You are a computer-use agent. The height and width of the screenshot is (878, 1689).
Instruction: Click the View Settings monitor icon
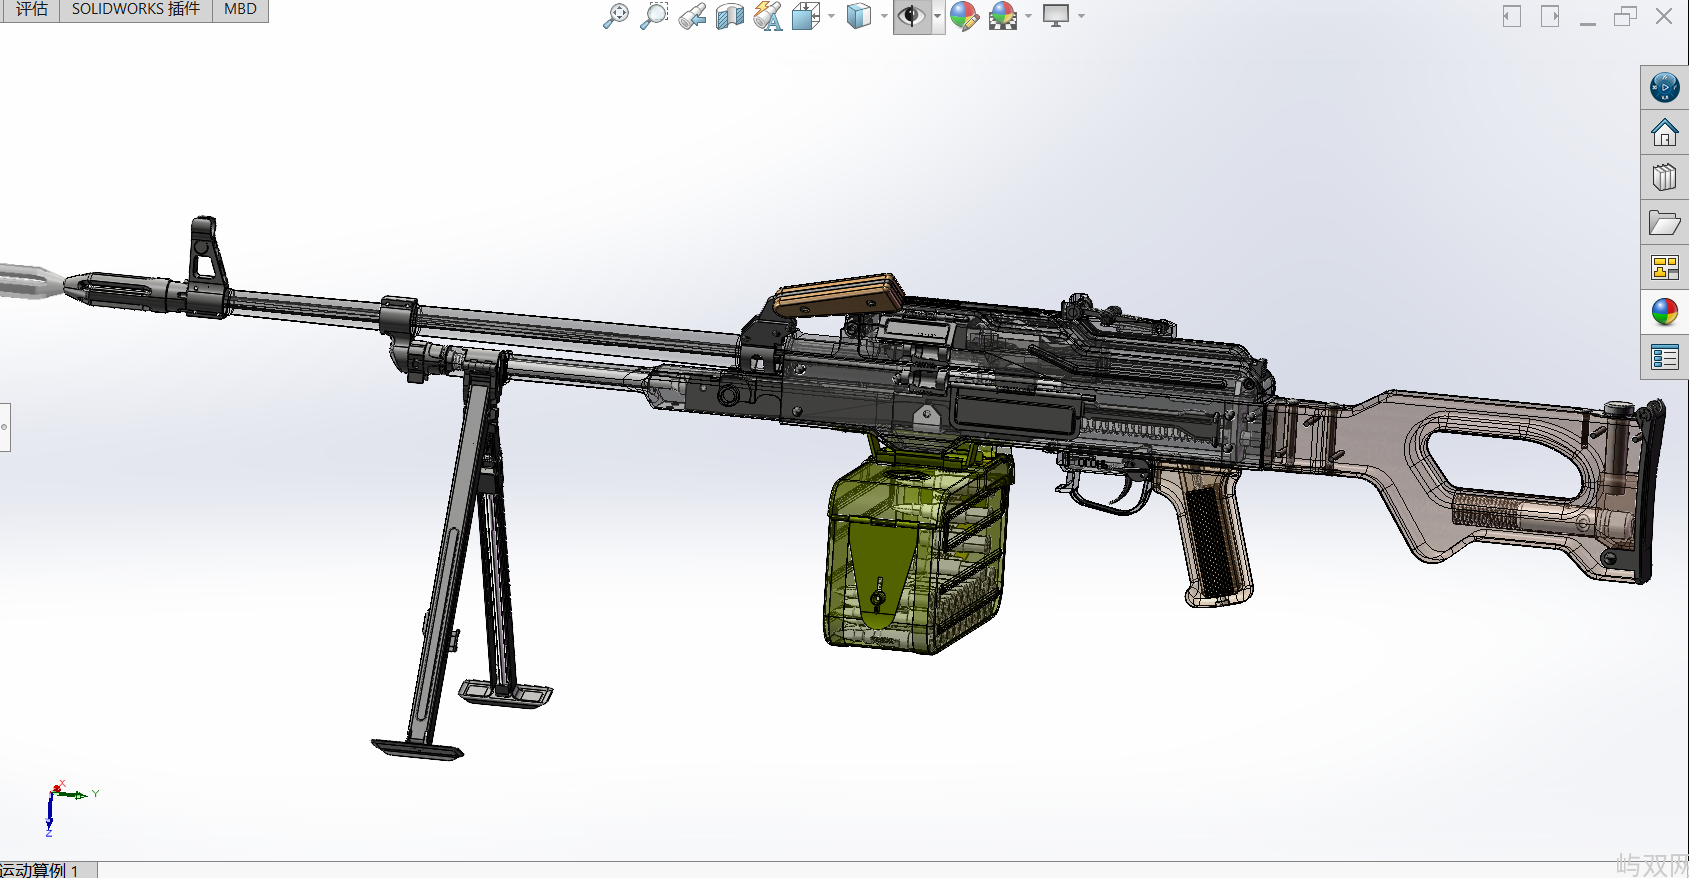point(1056,16)
